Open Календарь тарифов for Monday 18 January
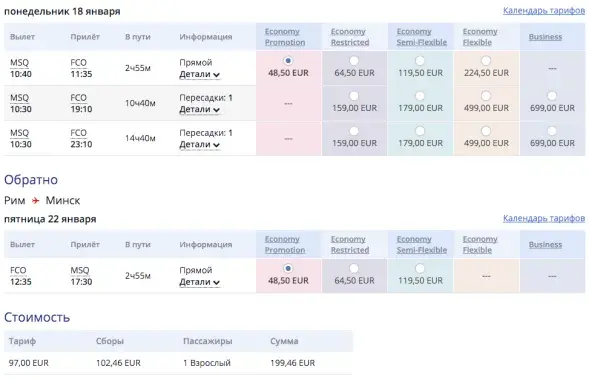 click(x=544, y=11)
